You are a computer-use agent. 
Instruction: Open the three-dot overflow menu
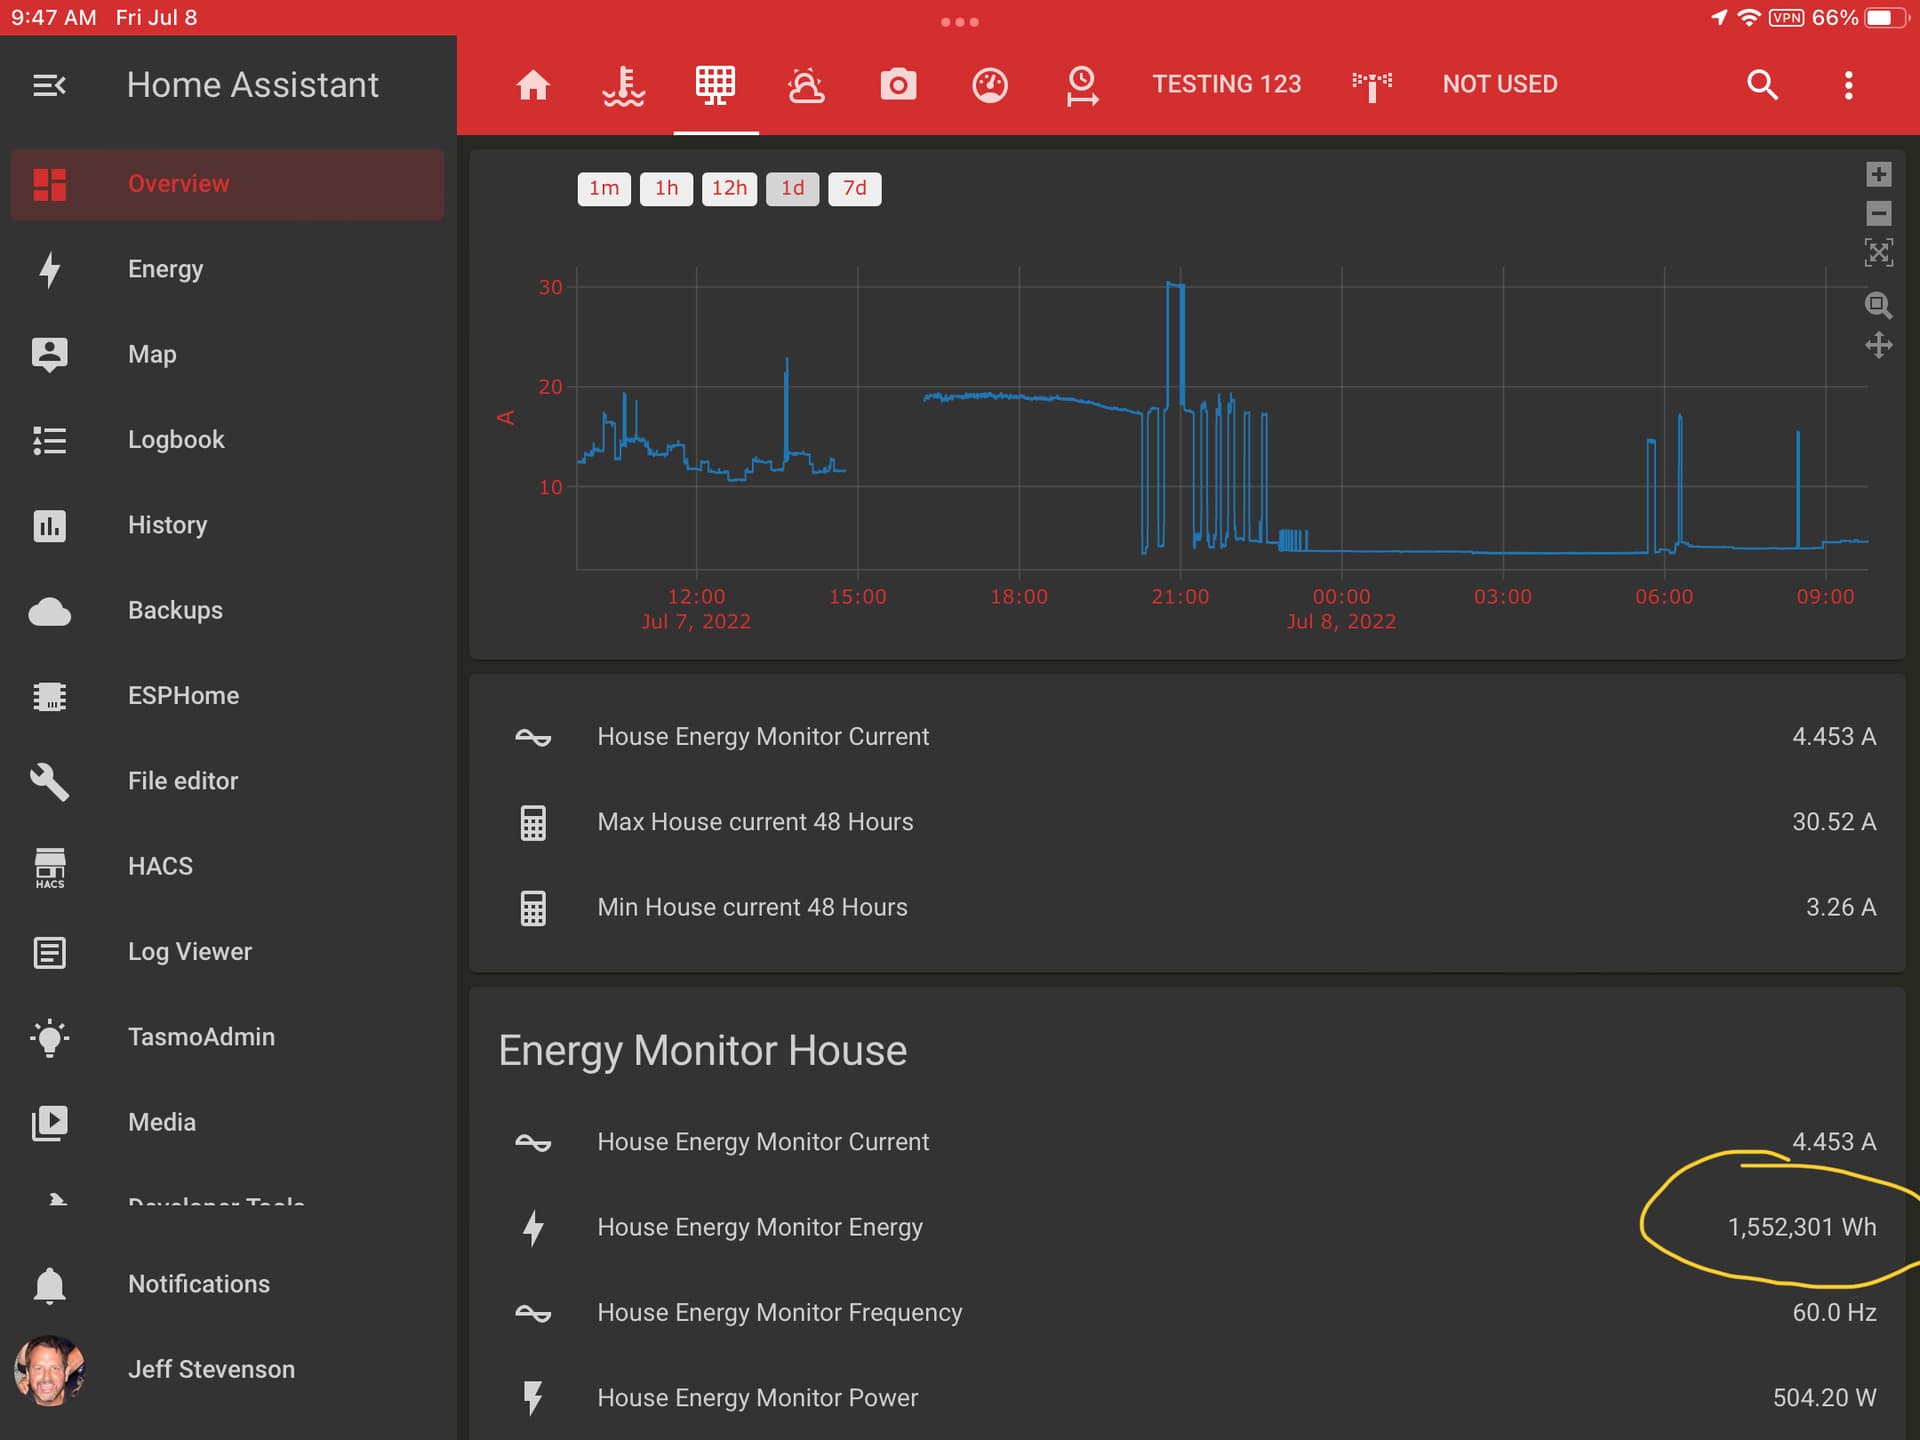1848,85
